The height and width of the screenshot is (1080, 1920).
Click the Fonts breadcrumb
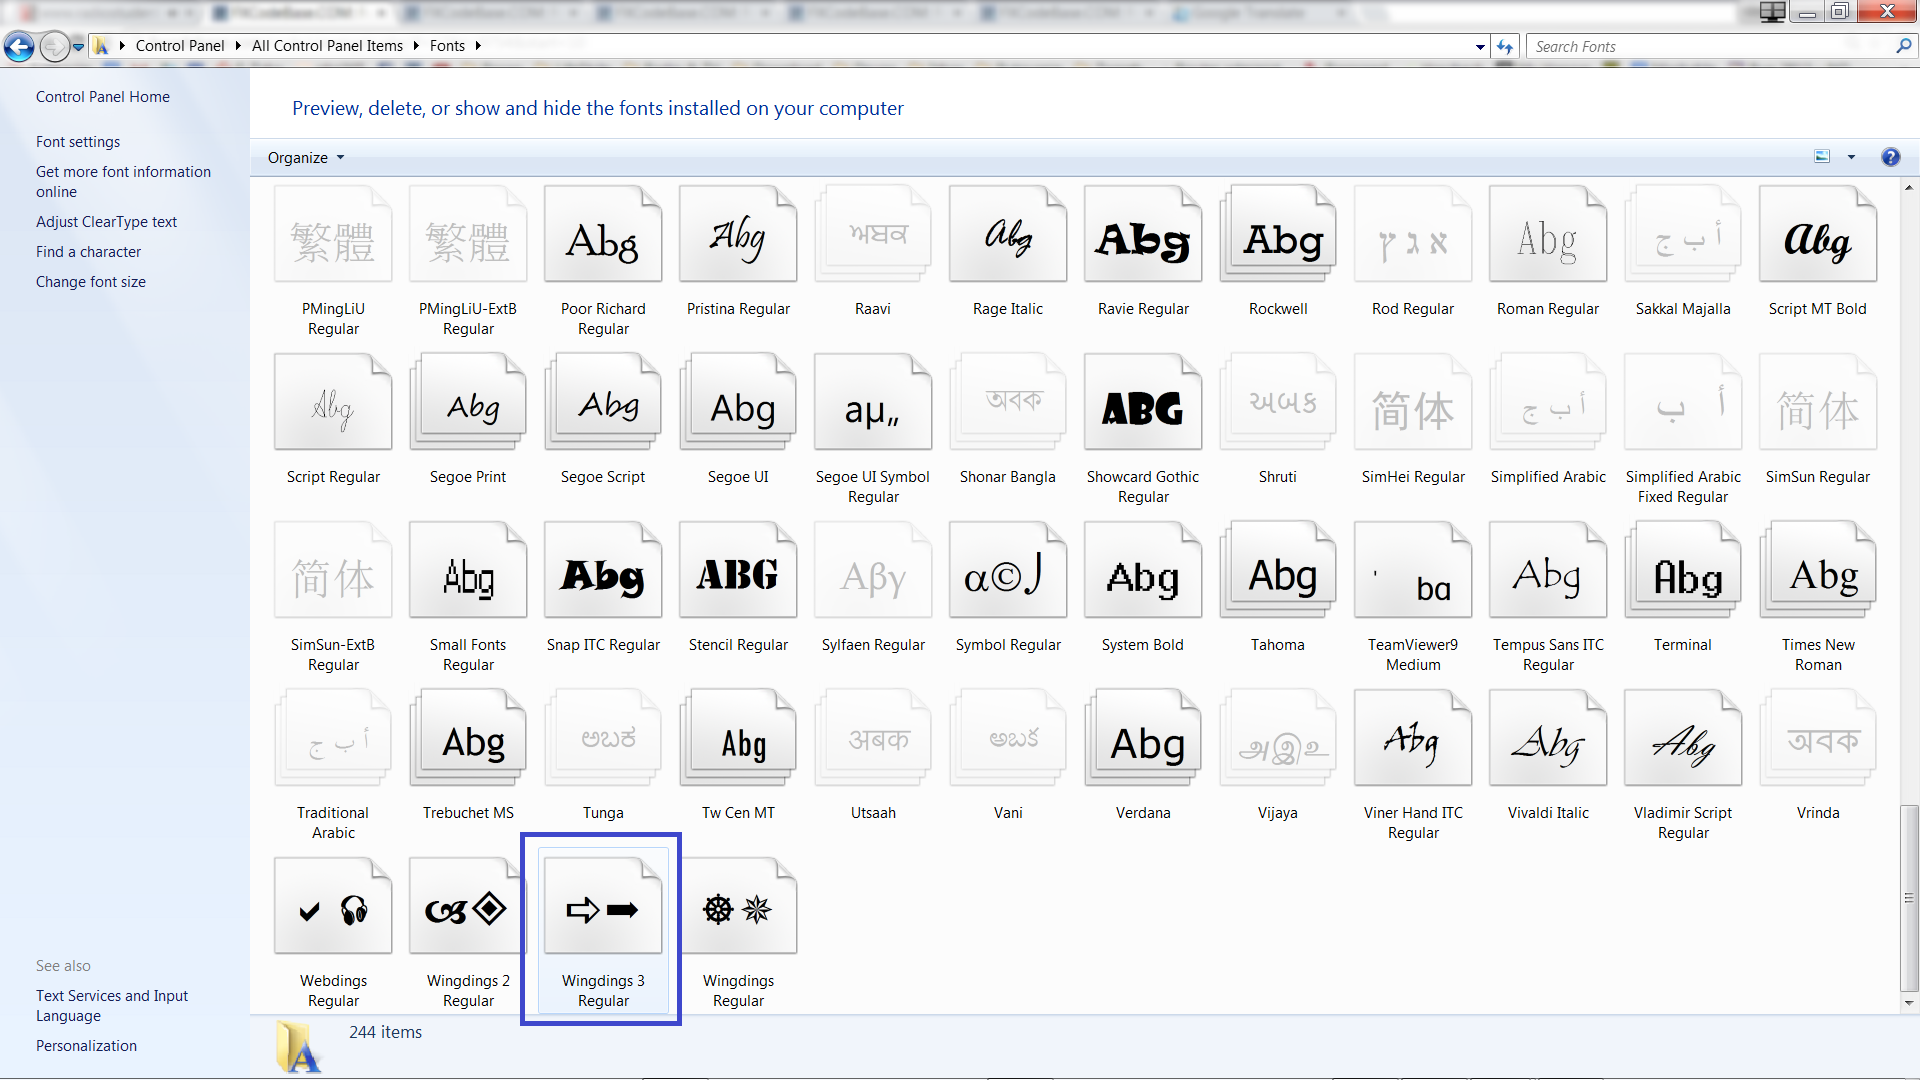coord(447,46)
